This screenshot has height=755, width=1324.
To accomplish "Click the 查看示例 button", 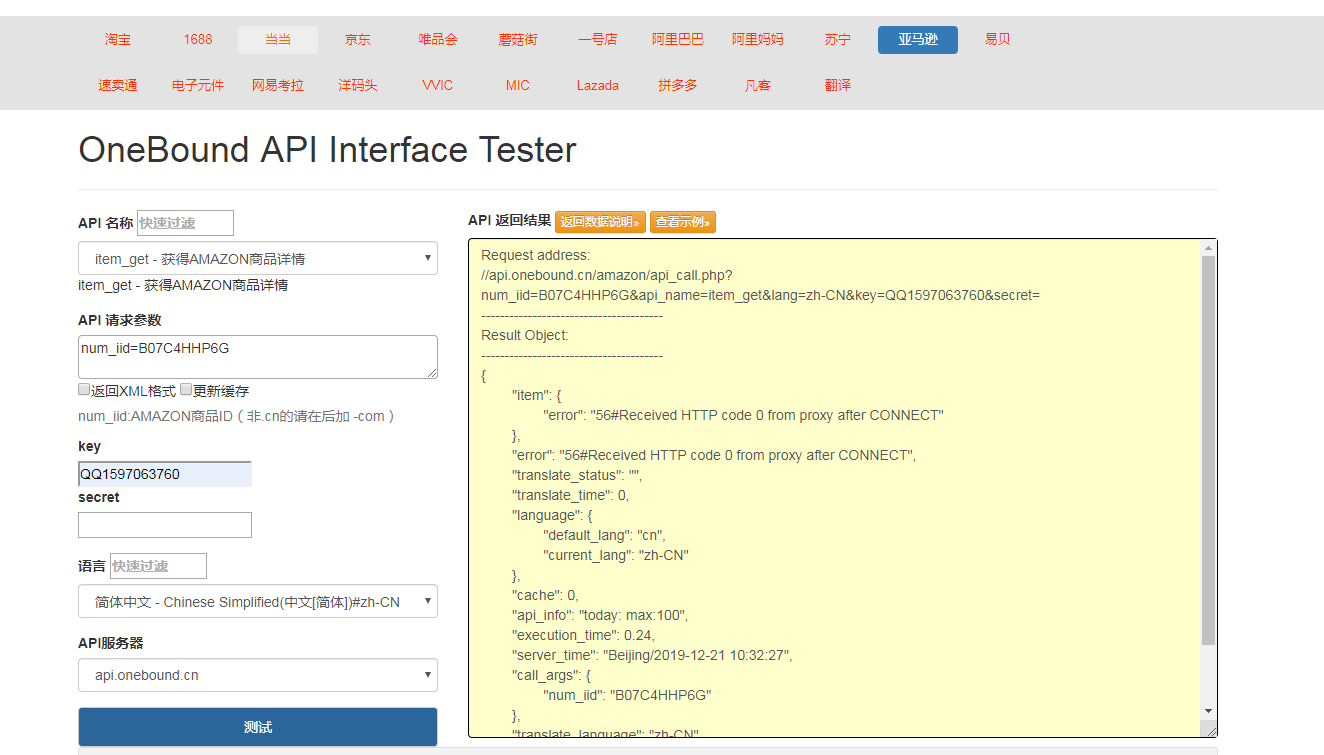I will 683,222.
